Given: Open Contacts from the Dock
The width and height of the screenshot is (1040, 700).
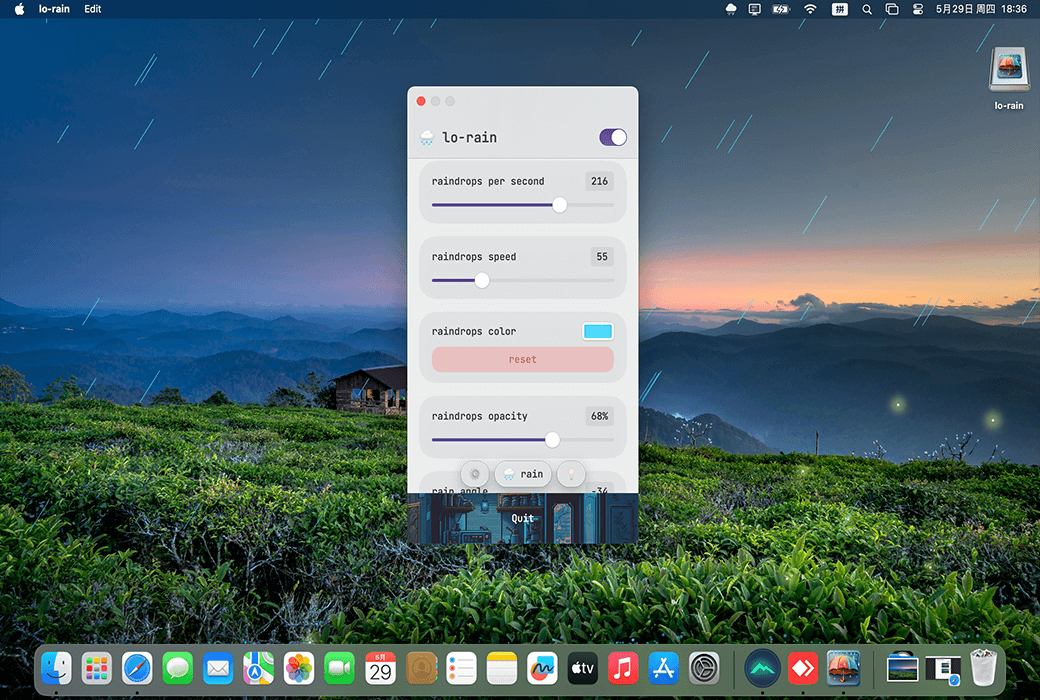Looking at the screenshot, I should coord(421,668).
